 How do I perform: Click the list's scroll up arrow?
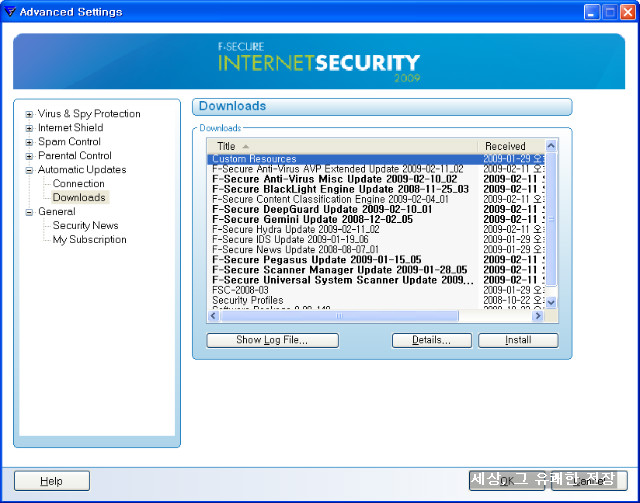pyautogui.click(x=551, y=145)
